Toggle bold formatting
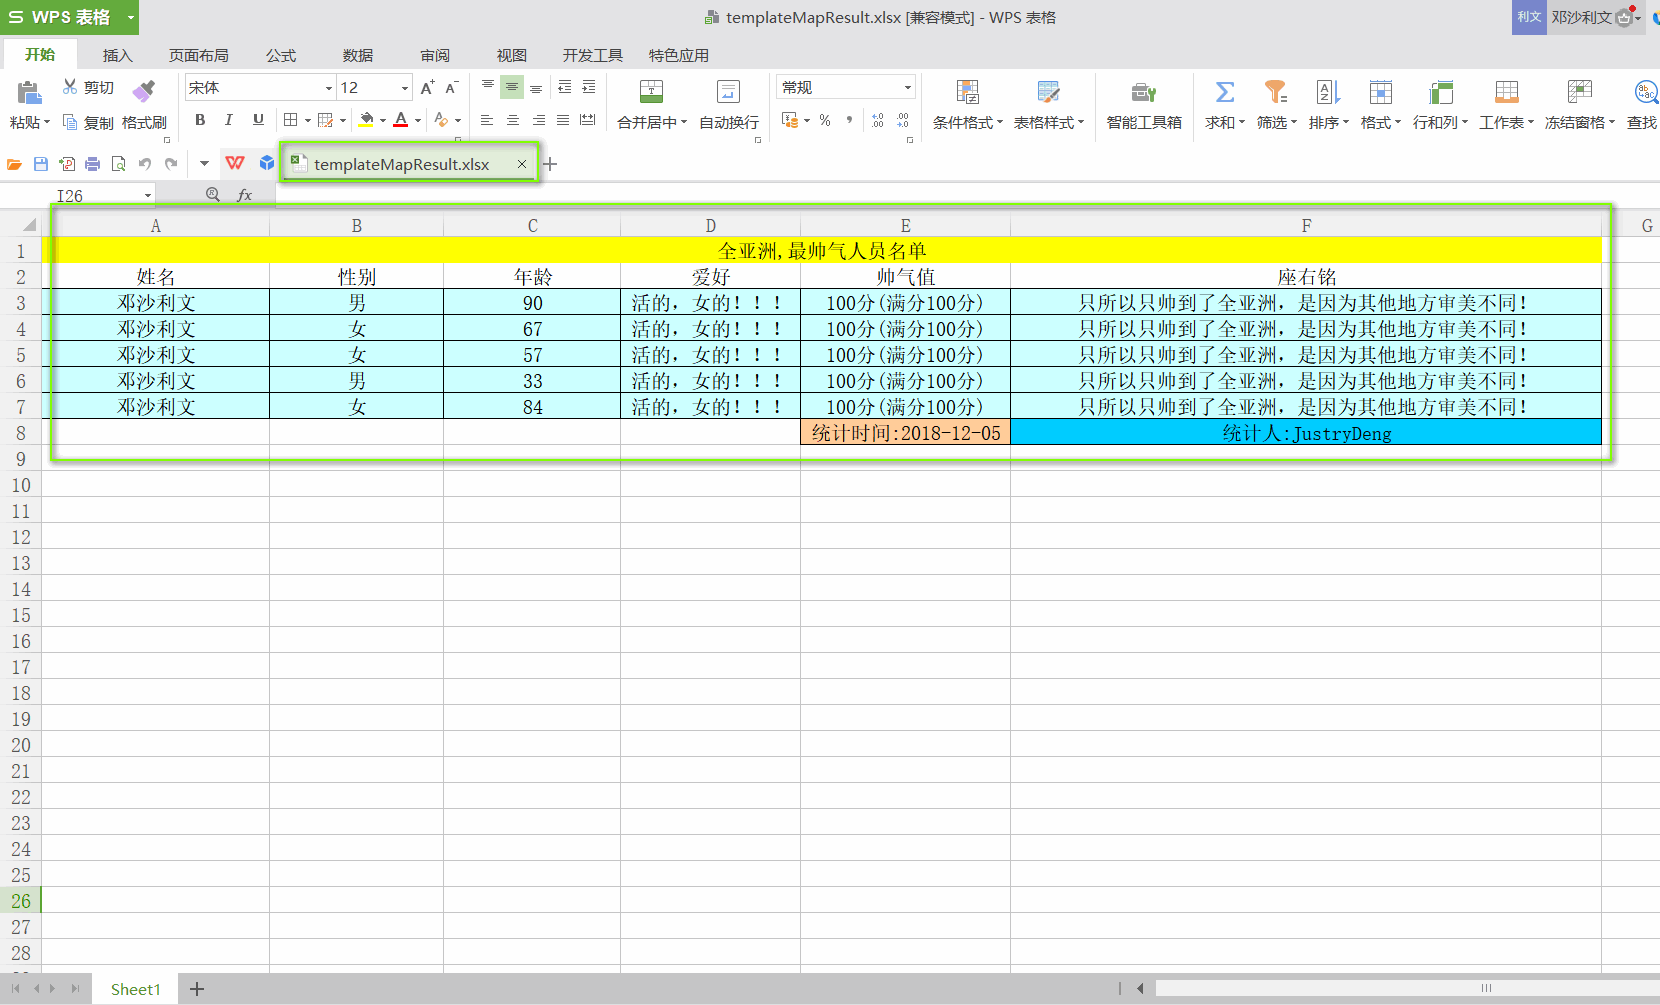This screenshot has height=1005, width=1660. click(199, 120)
